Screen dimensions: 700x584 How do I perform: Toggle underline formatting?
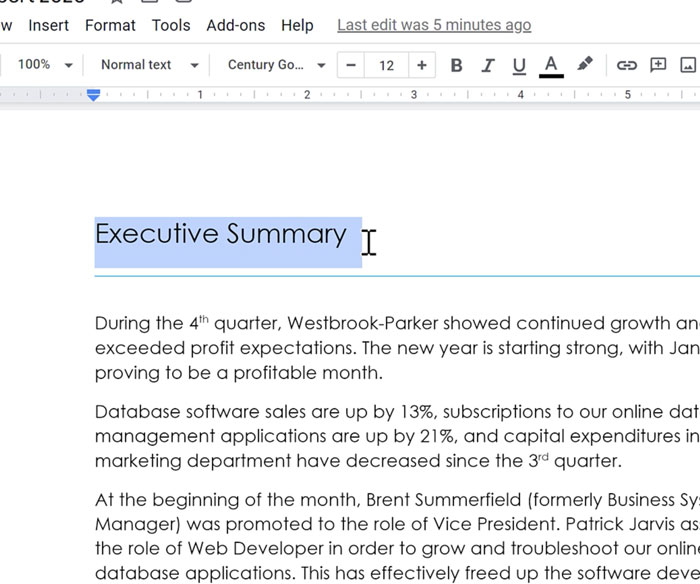518,65
